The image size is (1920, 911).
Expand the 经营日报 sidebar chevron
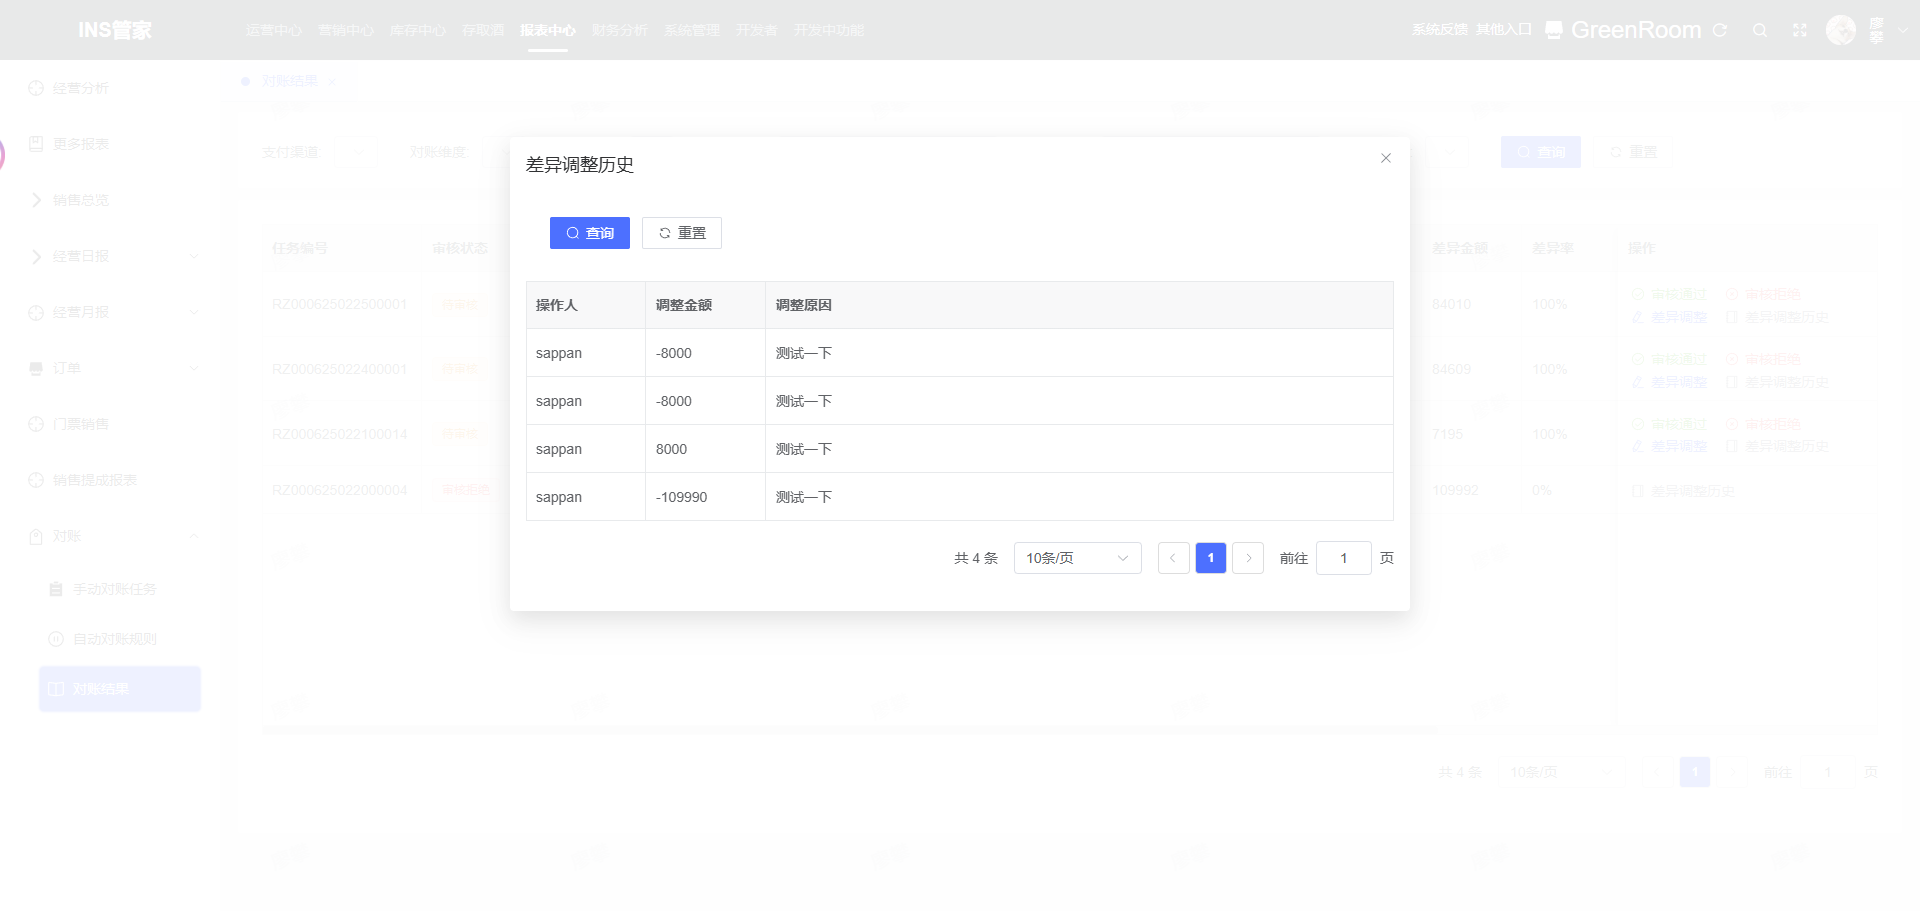click(x=194, y=256)
